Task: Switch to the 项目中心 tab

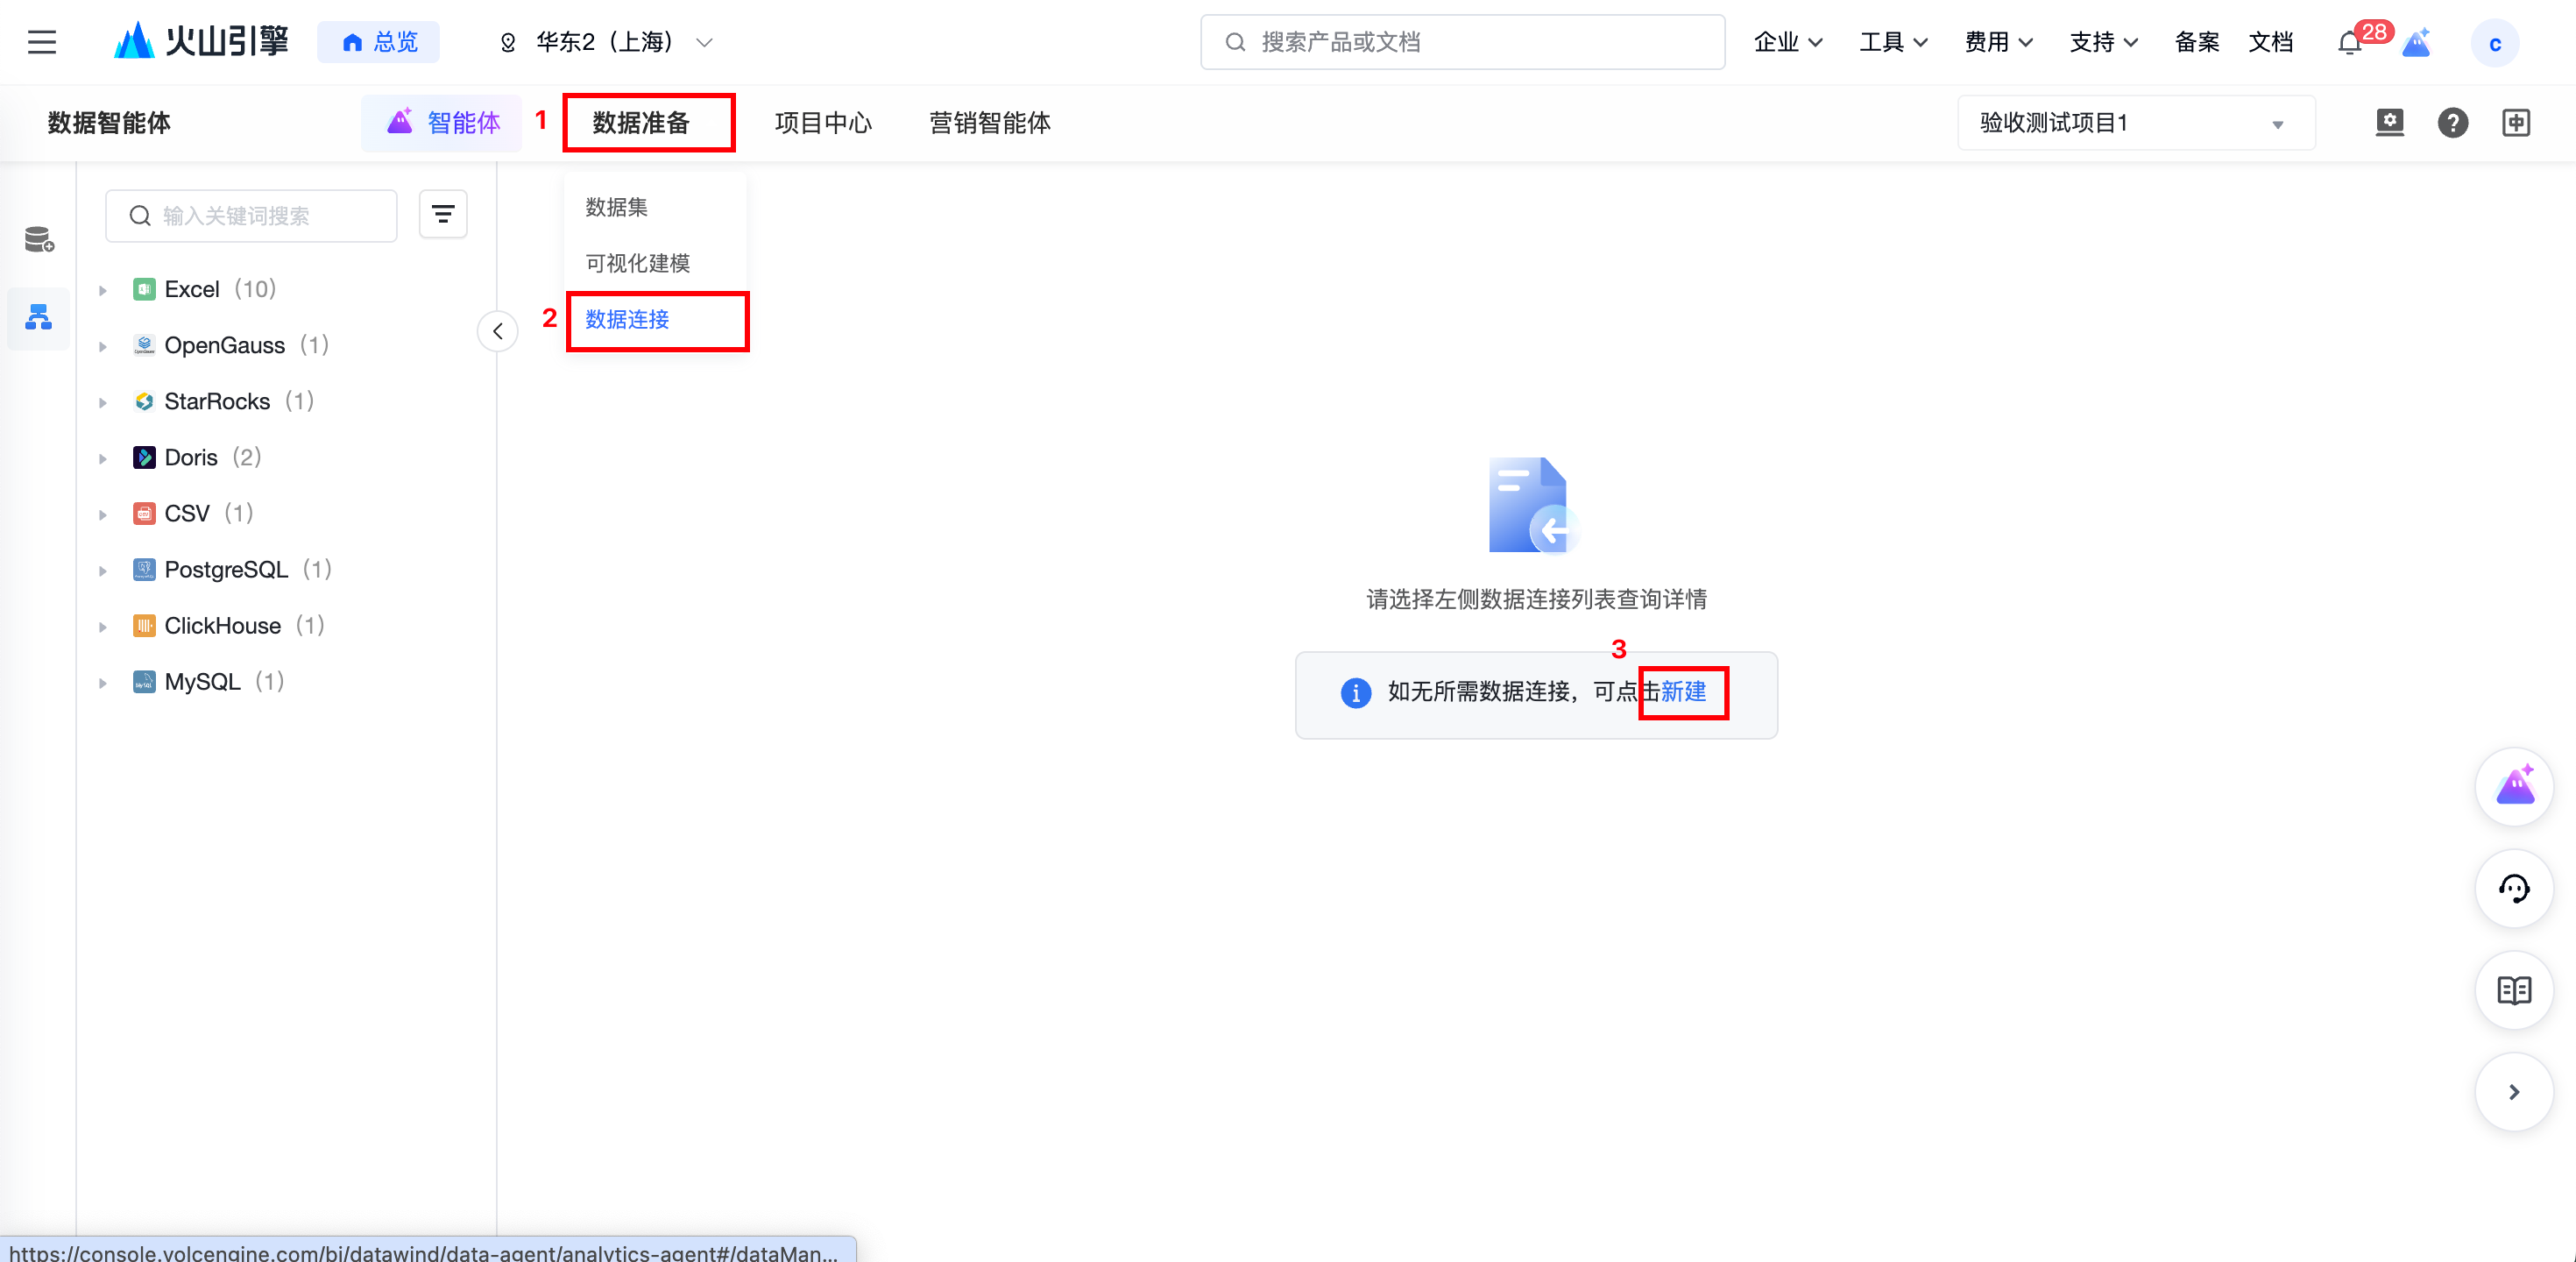Action: coord(822,123)
